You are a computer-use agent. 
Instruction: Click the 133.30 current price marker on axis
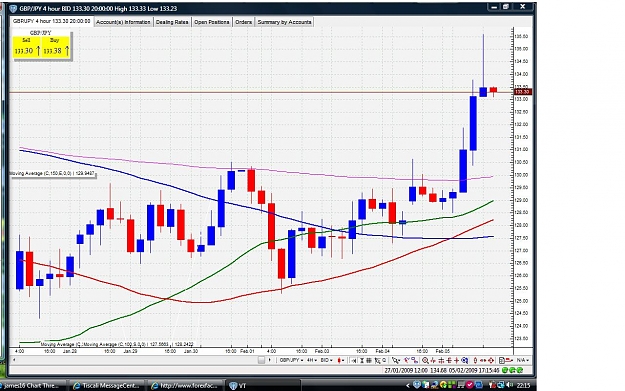[522, 92]
